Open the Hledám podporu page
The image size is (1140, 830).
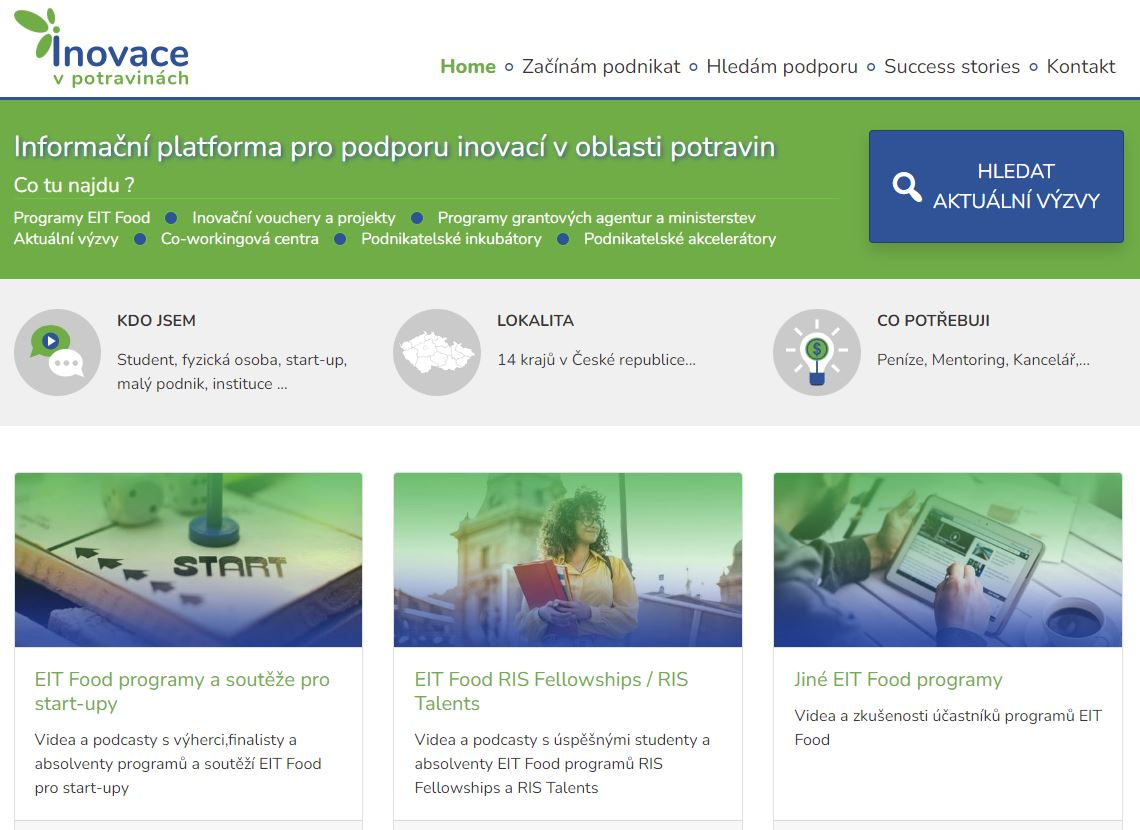point(782,66)
